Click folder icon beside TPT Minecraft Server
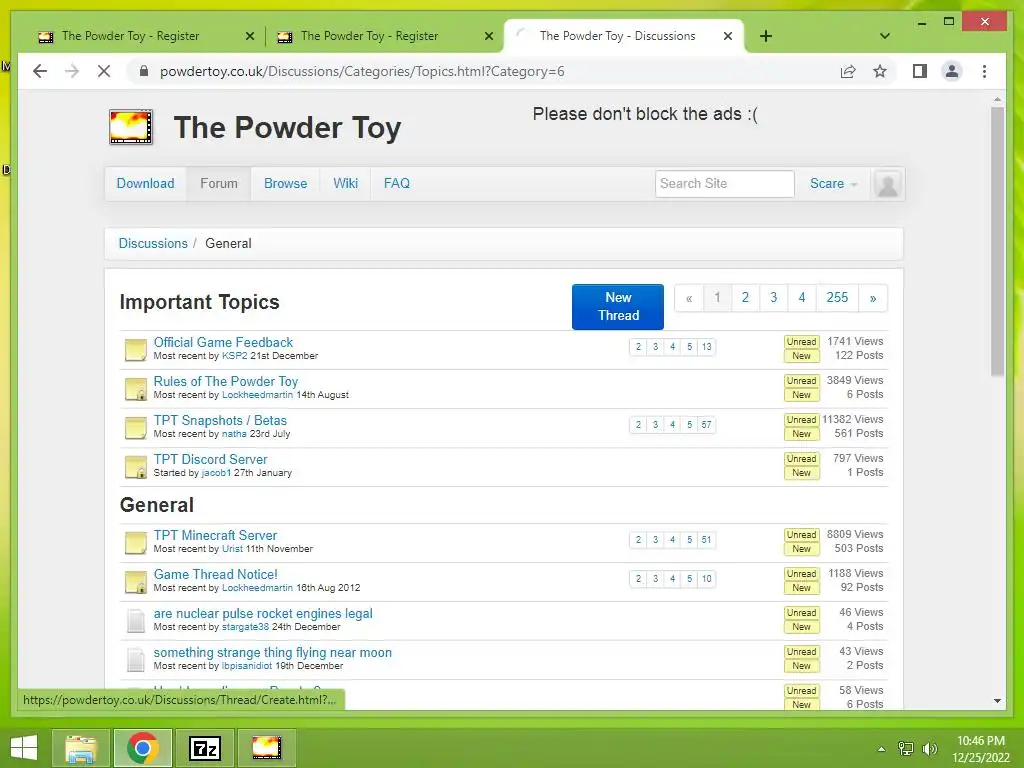The image size is (1024, 768). tap(136, 543)
